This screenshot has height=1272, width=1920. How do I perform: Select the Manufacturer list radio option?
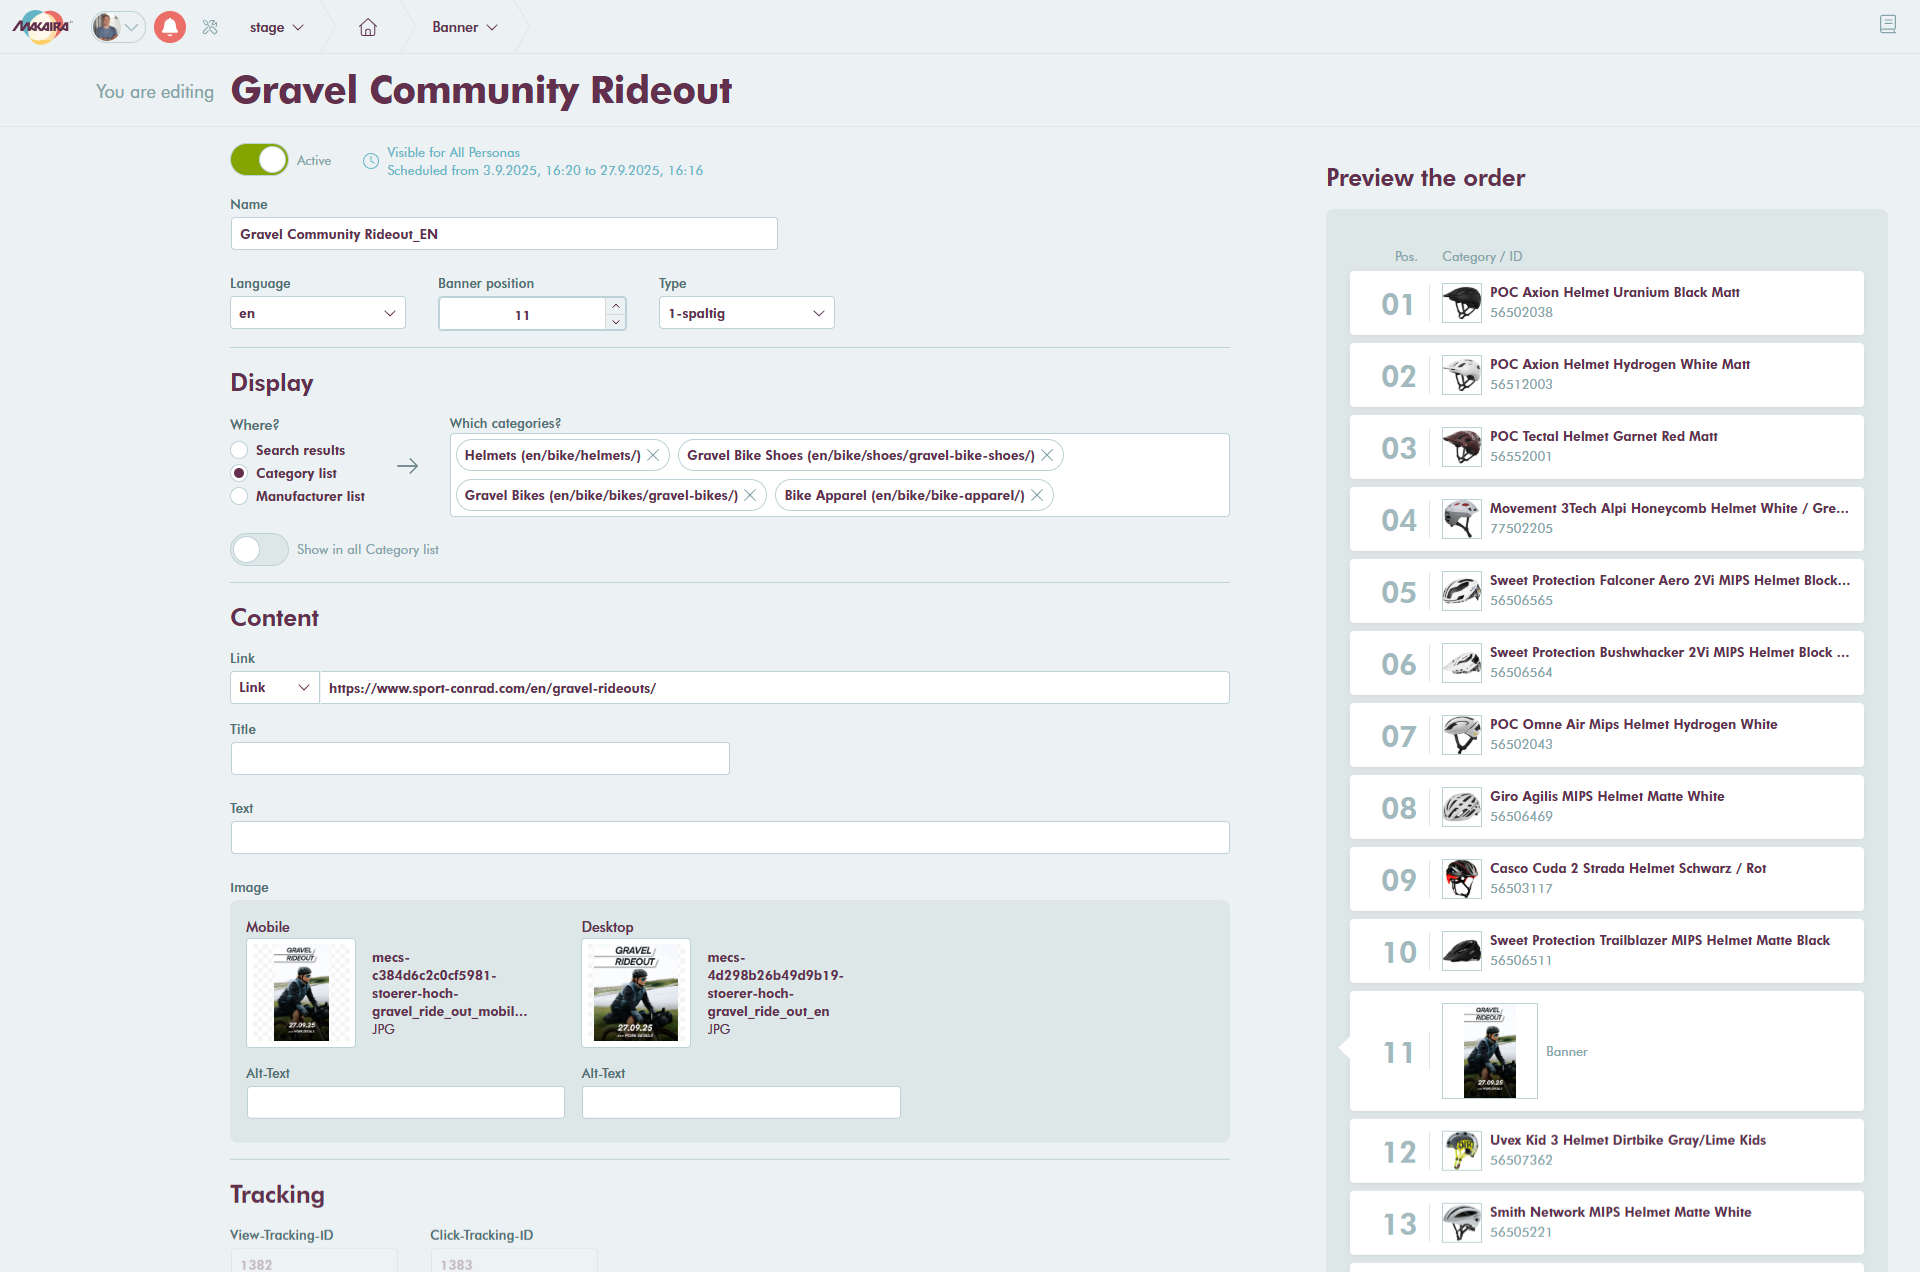pos(239,496)
